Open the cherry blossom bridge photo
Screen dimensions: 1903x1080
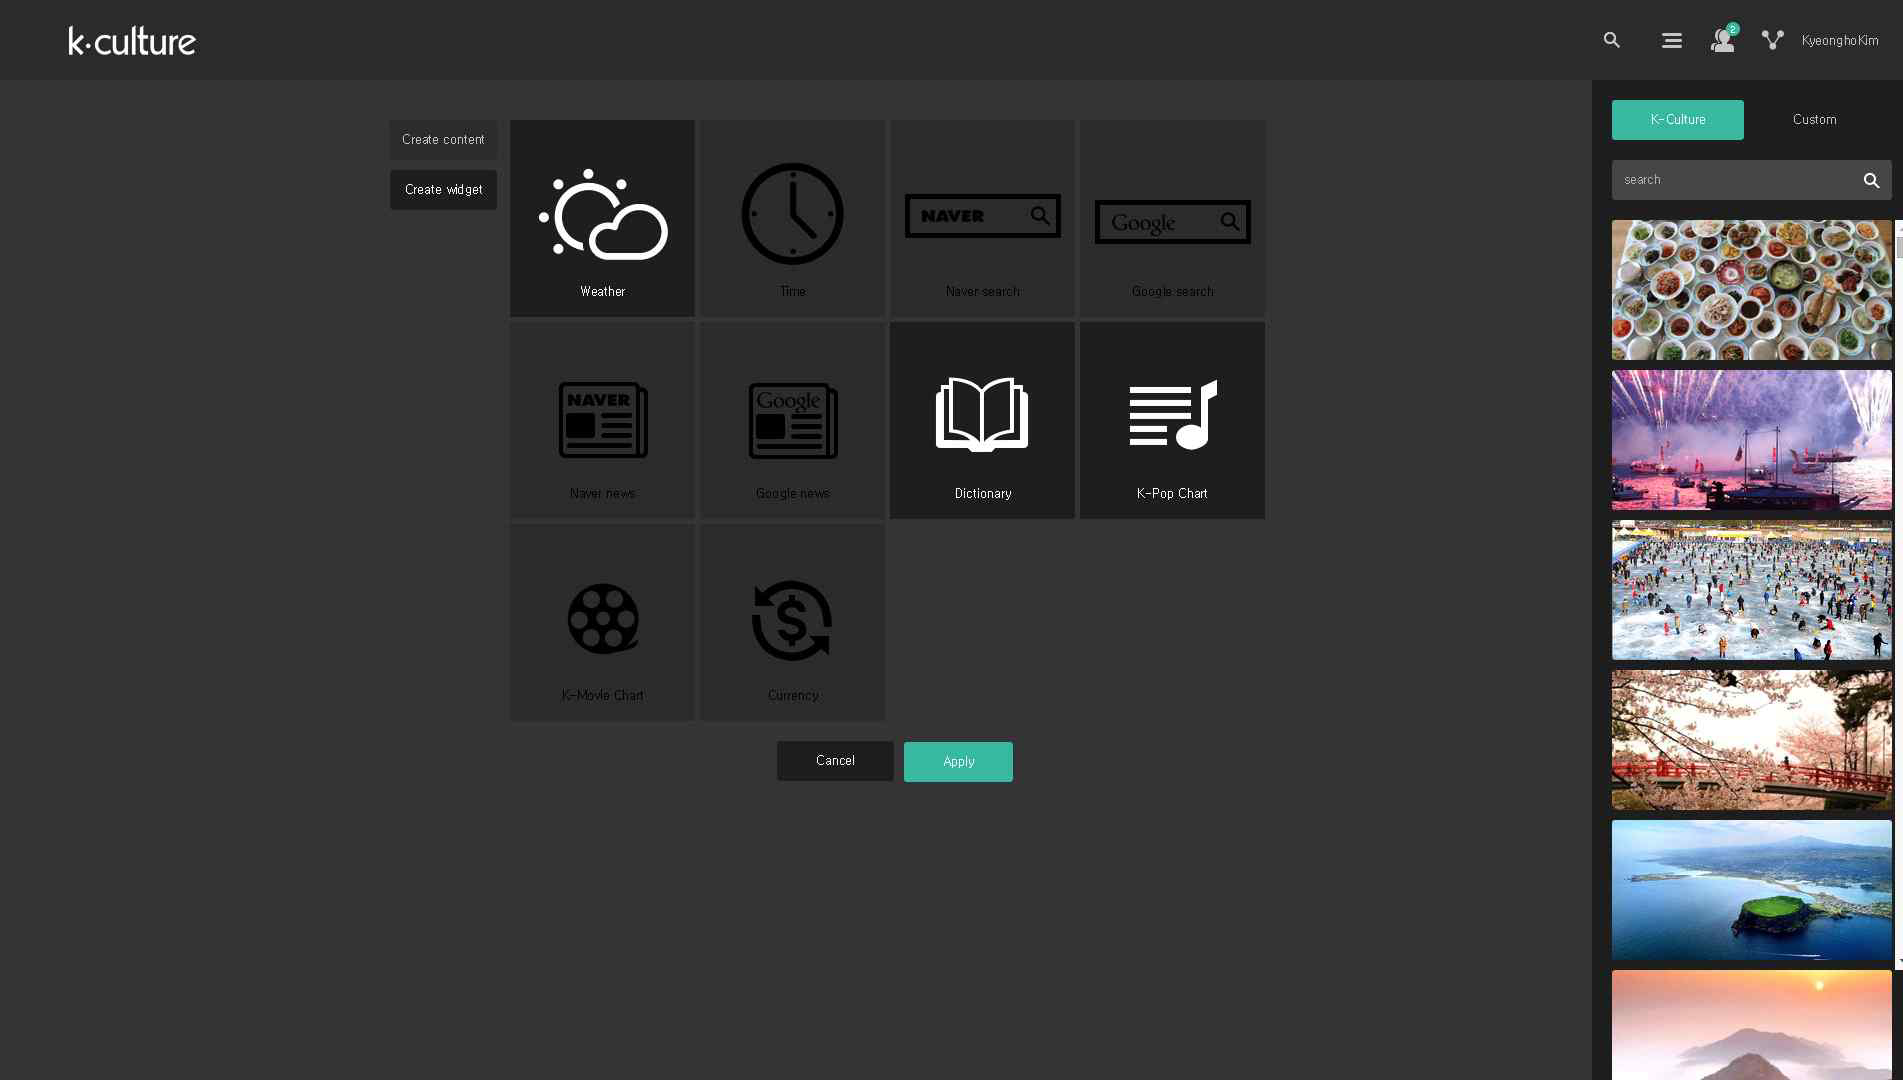click(1751, 740)
